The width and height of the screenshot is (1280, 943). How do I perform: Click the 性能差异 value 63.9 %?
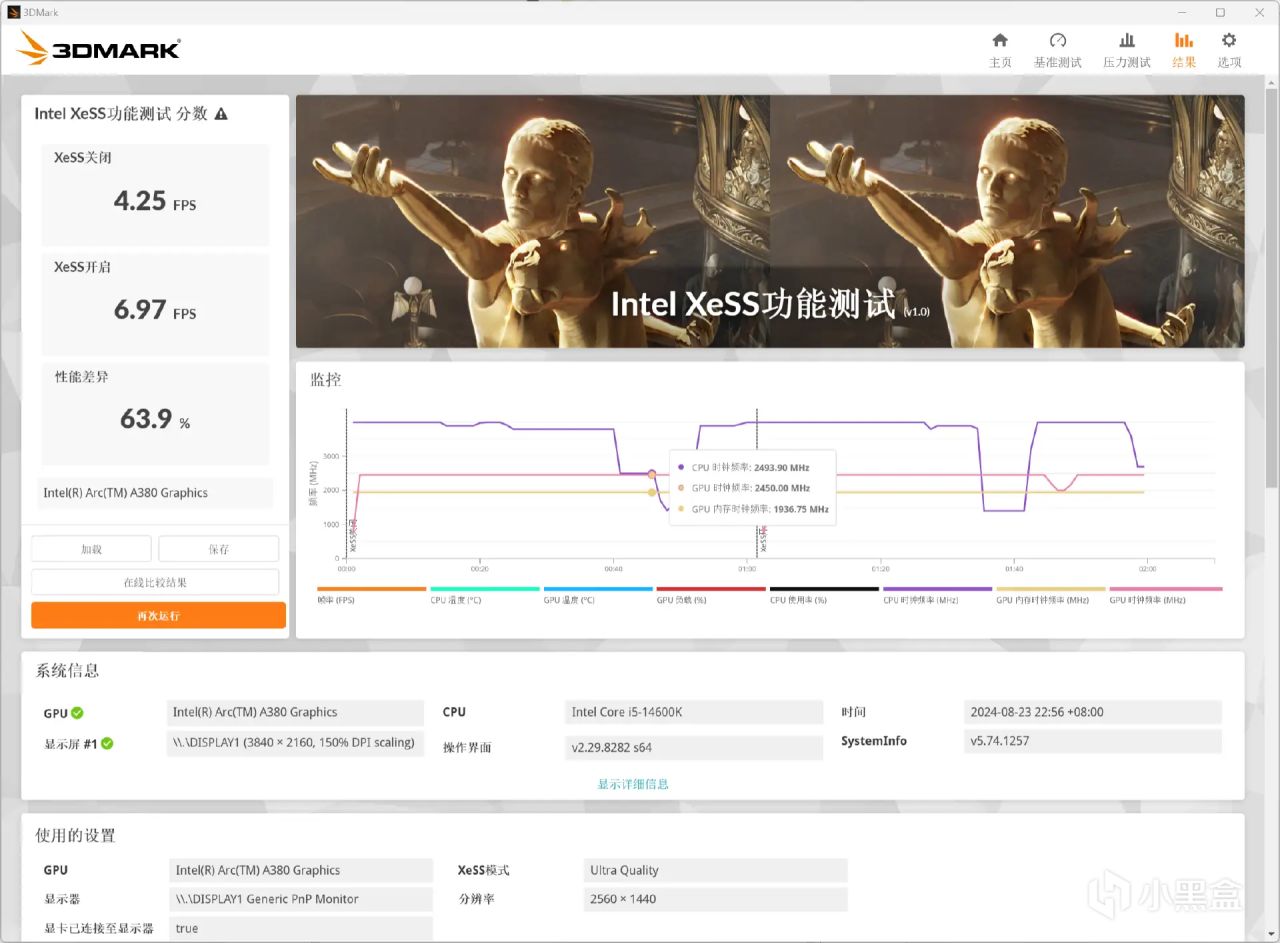point(155,419)
